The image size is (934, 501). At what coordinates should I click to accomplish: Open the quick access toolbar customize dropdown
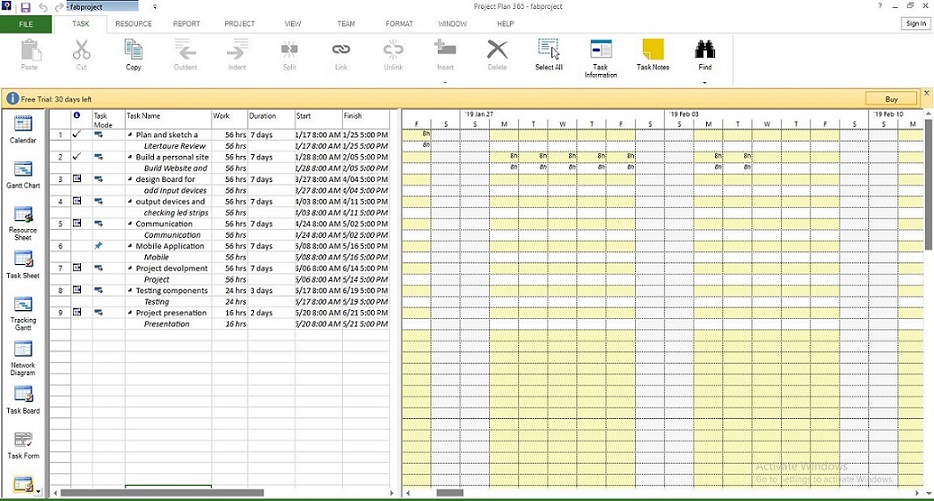point(155,7)
